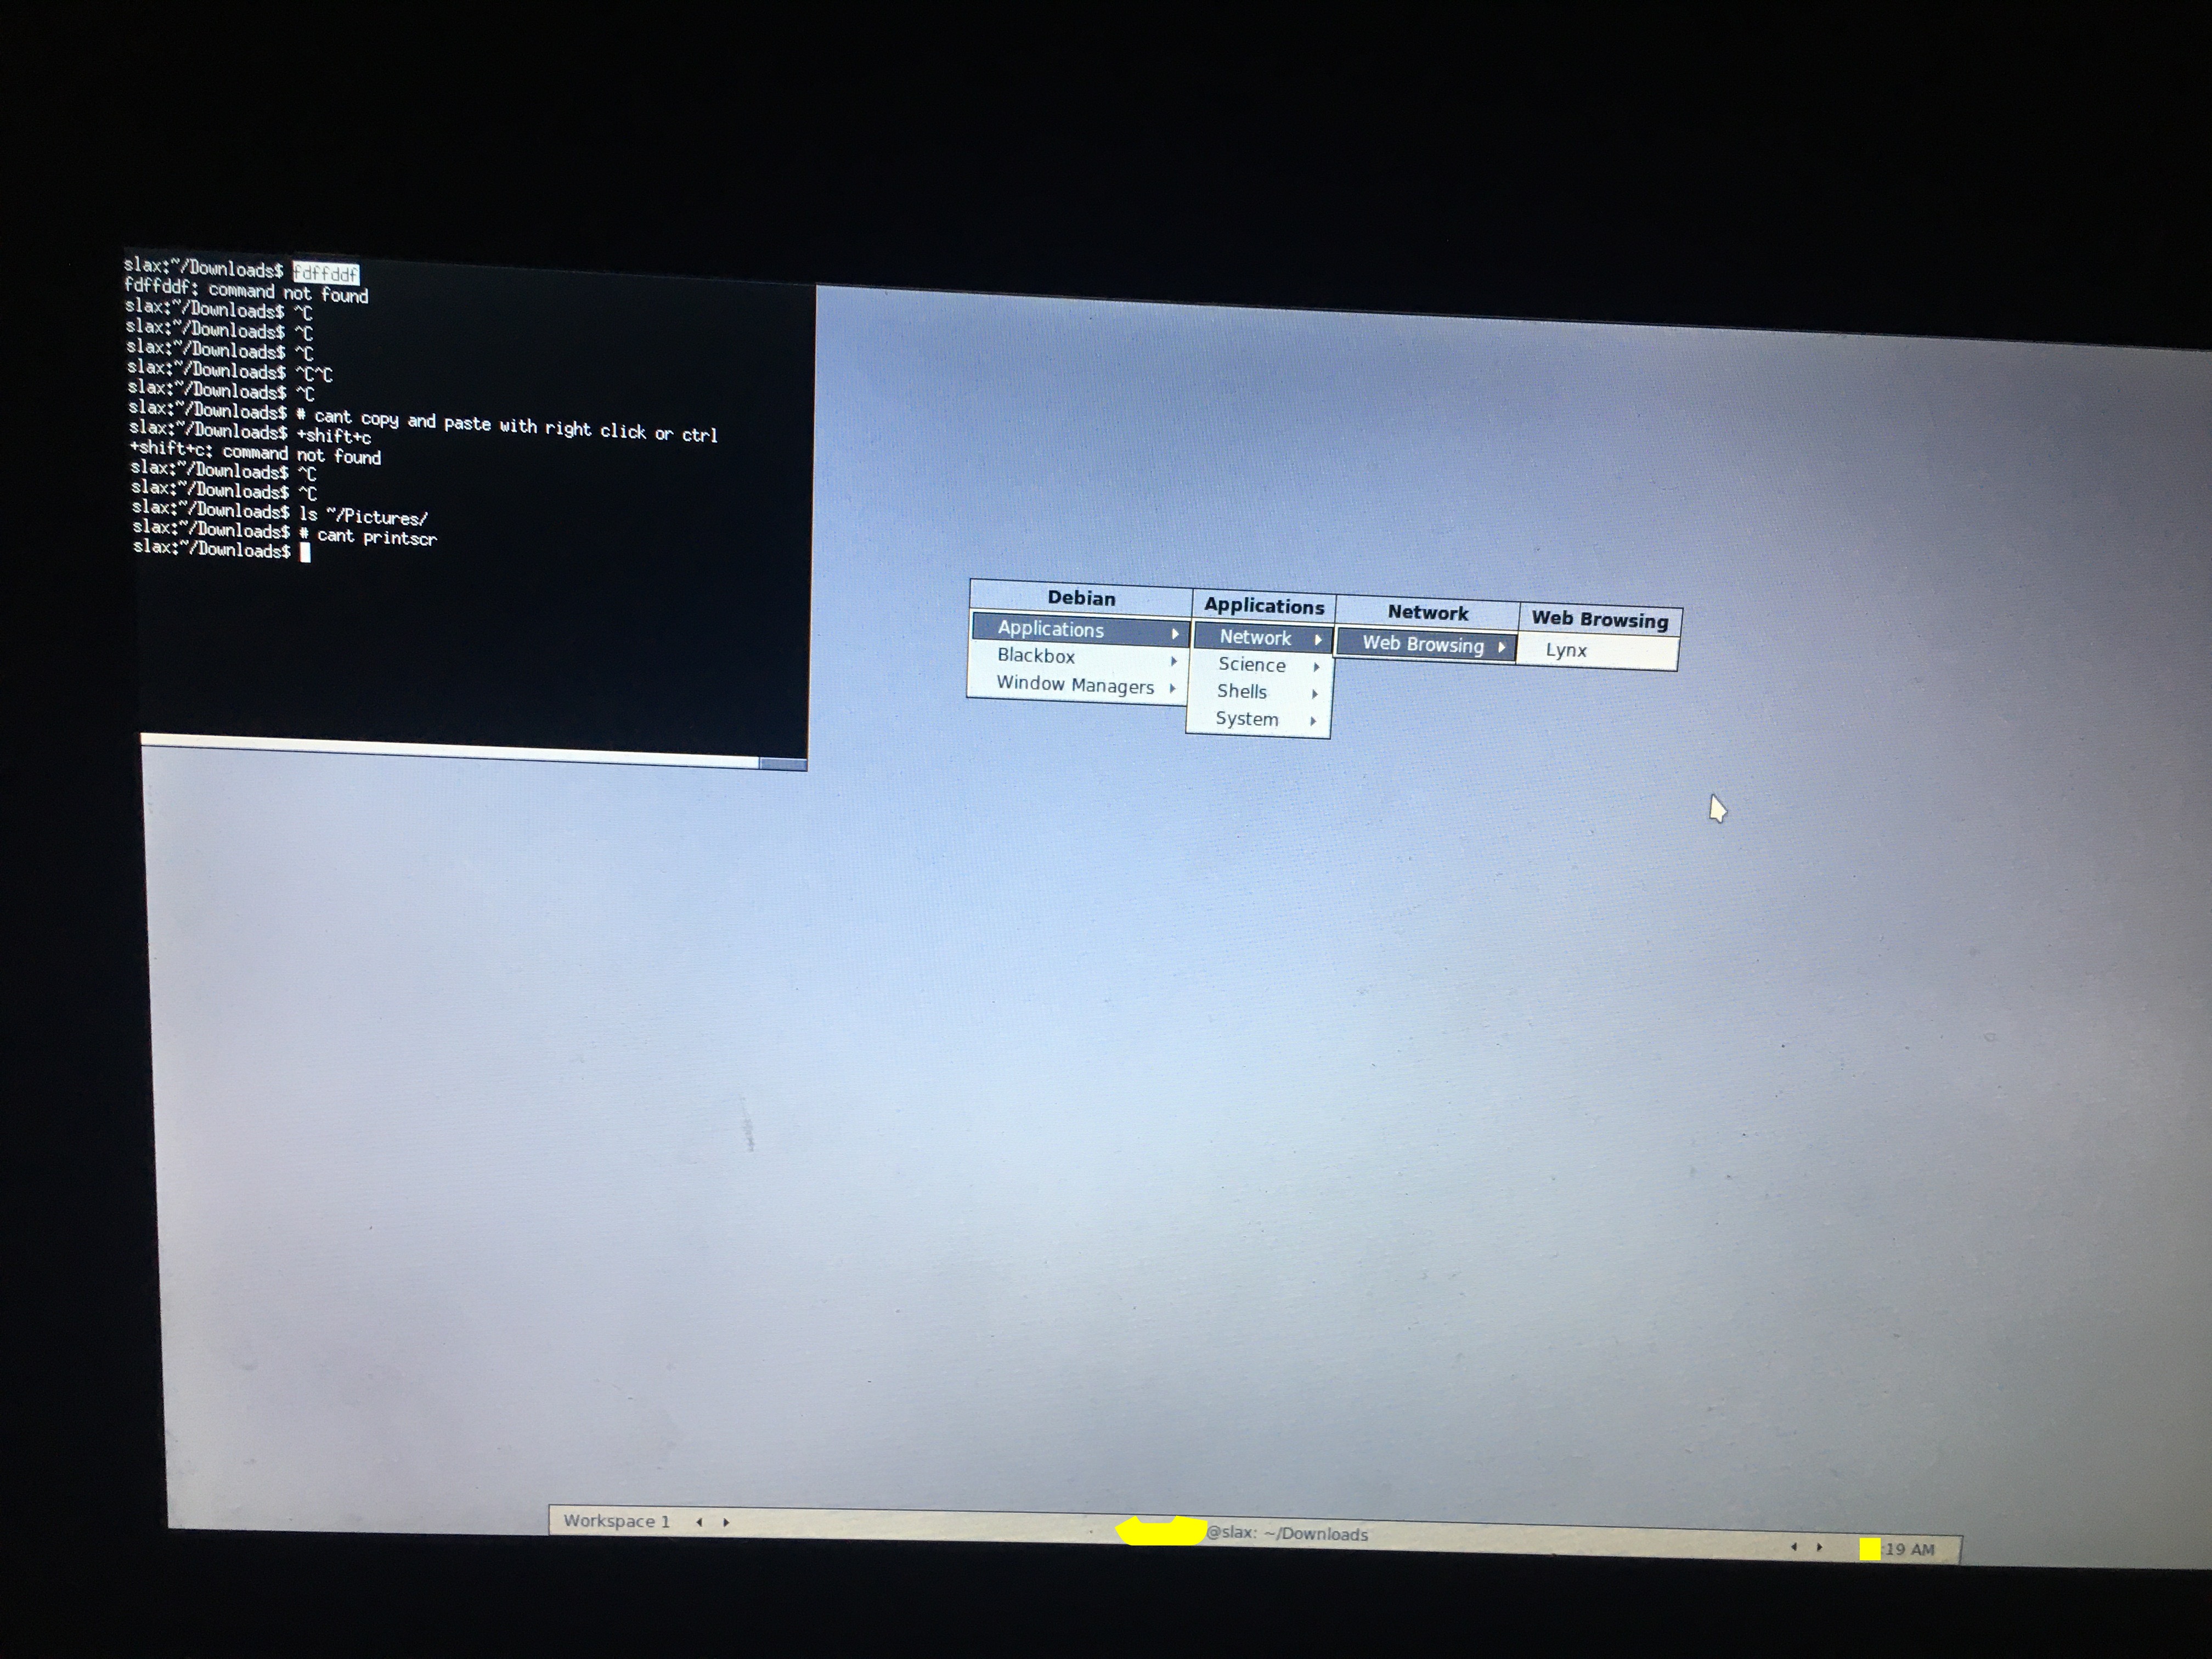Screen dimensions: 2212x1659
Task: Click the terminal's bottom handle bar
Action: tap(450, 750)
